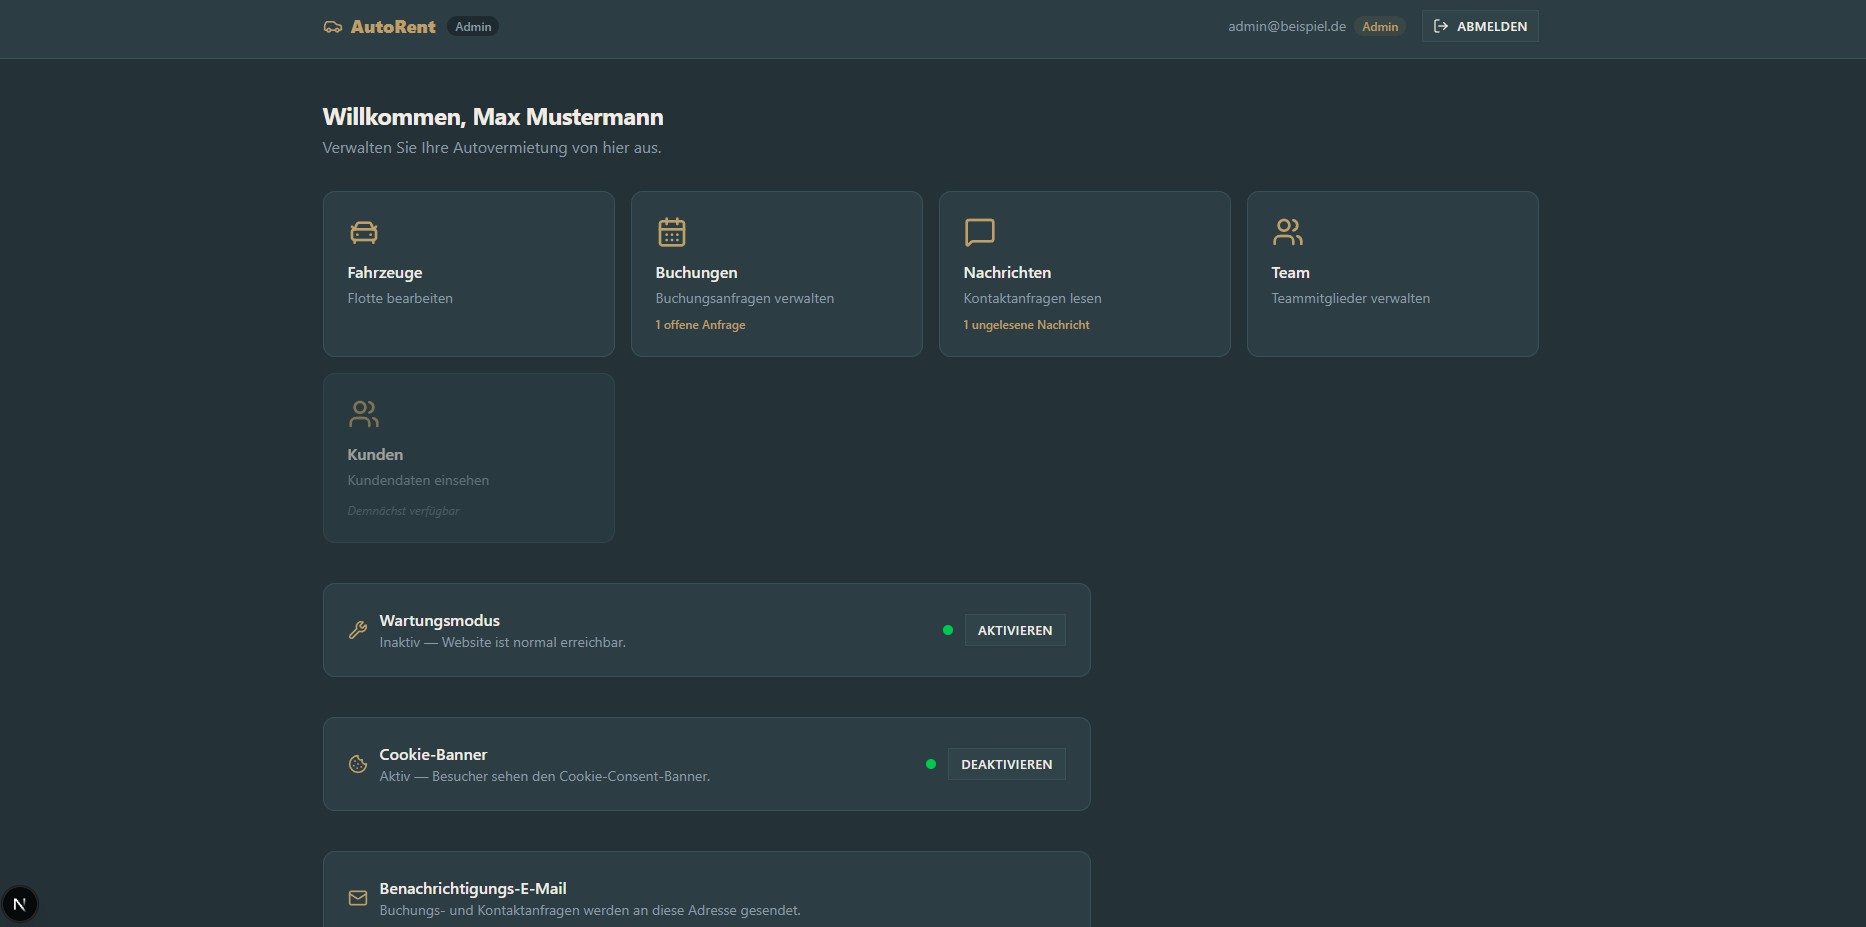Click the Wartungsmodus wrench icon
1866x927 pixels.
pyautogui.click(x=357, y=630)
